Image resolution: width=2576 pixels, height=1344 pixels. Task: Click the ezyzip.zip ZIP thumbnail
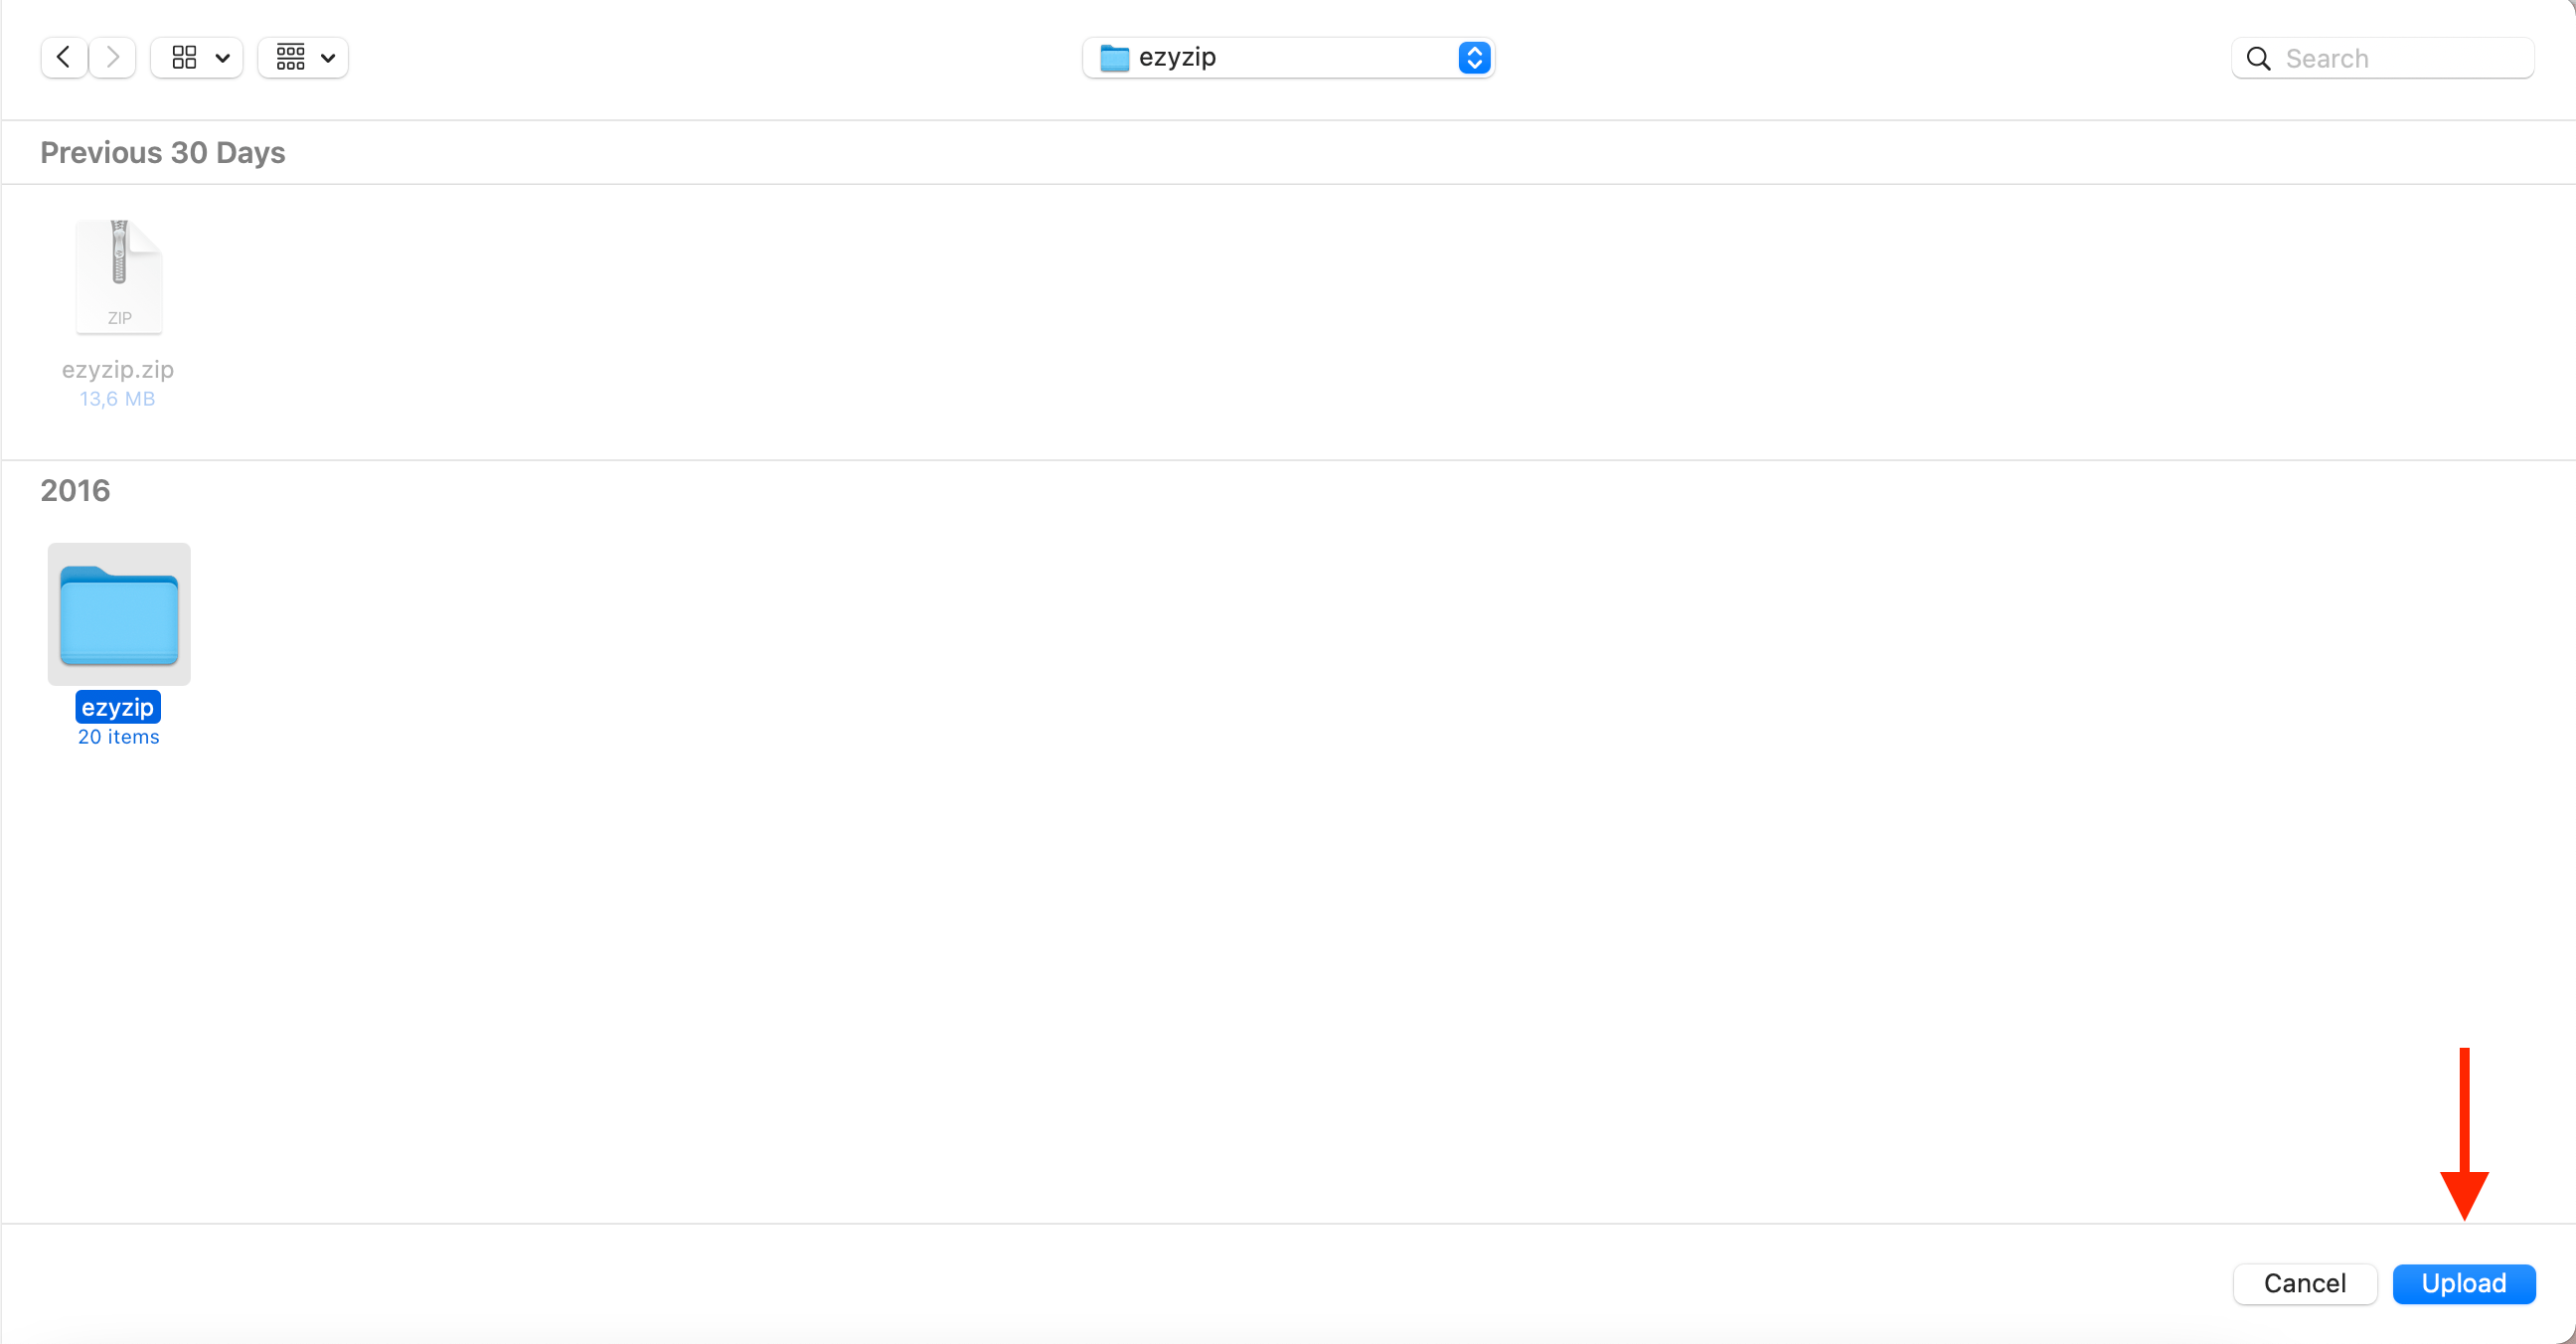(x=119, y=276)
